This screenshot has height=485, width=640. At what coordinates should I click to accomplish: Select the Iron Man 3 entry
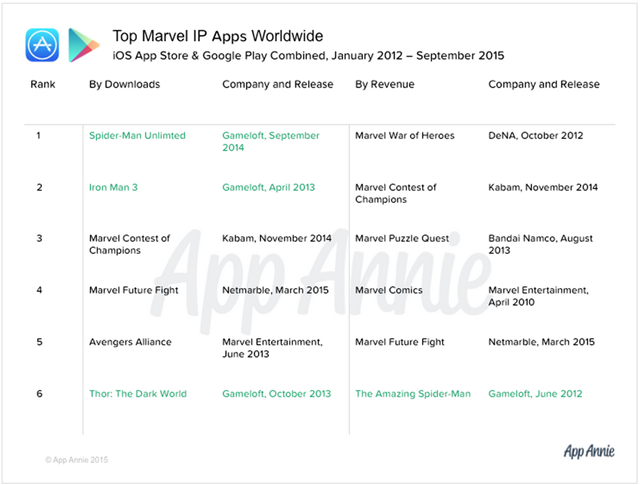click(113, 187)
